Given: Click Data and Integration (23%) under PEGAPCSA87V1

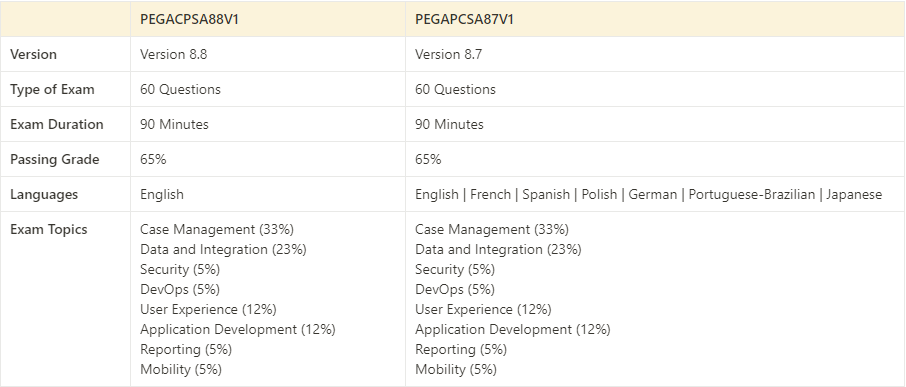Looking at the screenshot, I should coord(498,250).
